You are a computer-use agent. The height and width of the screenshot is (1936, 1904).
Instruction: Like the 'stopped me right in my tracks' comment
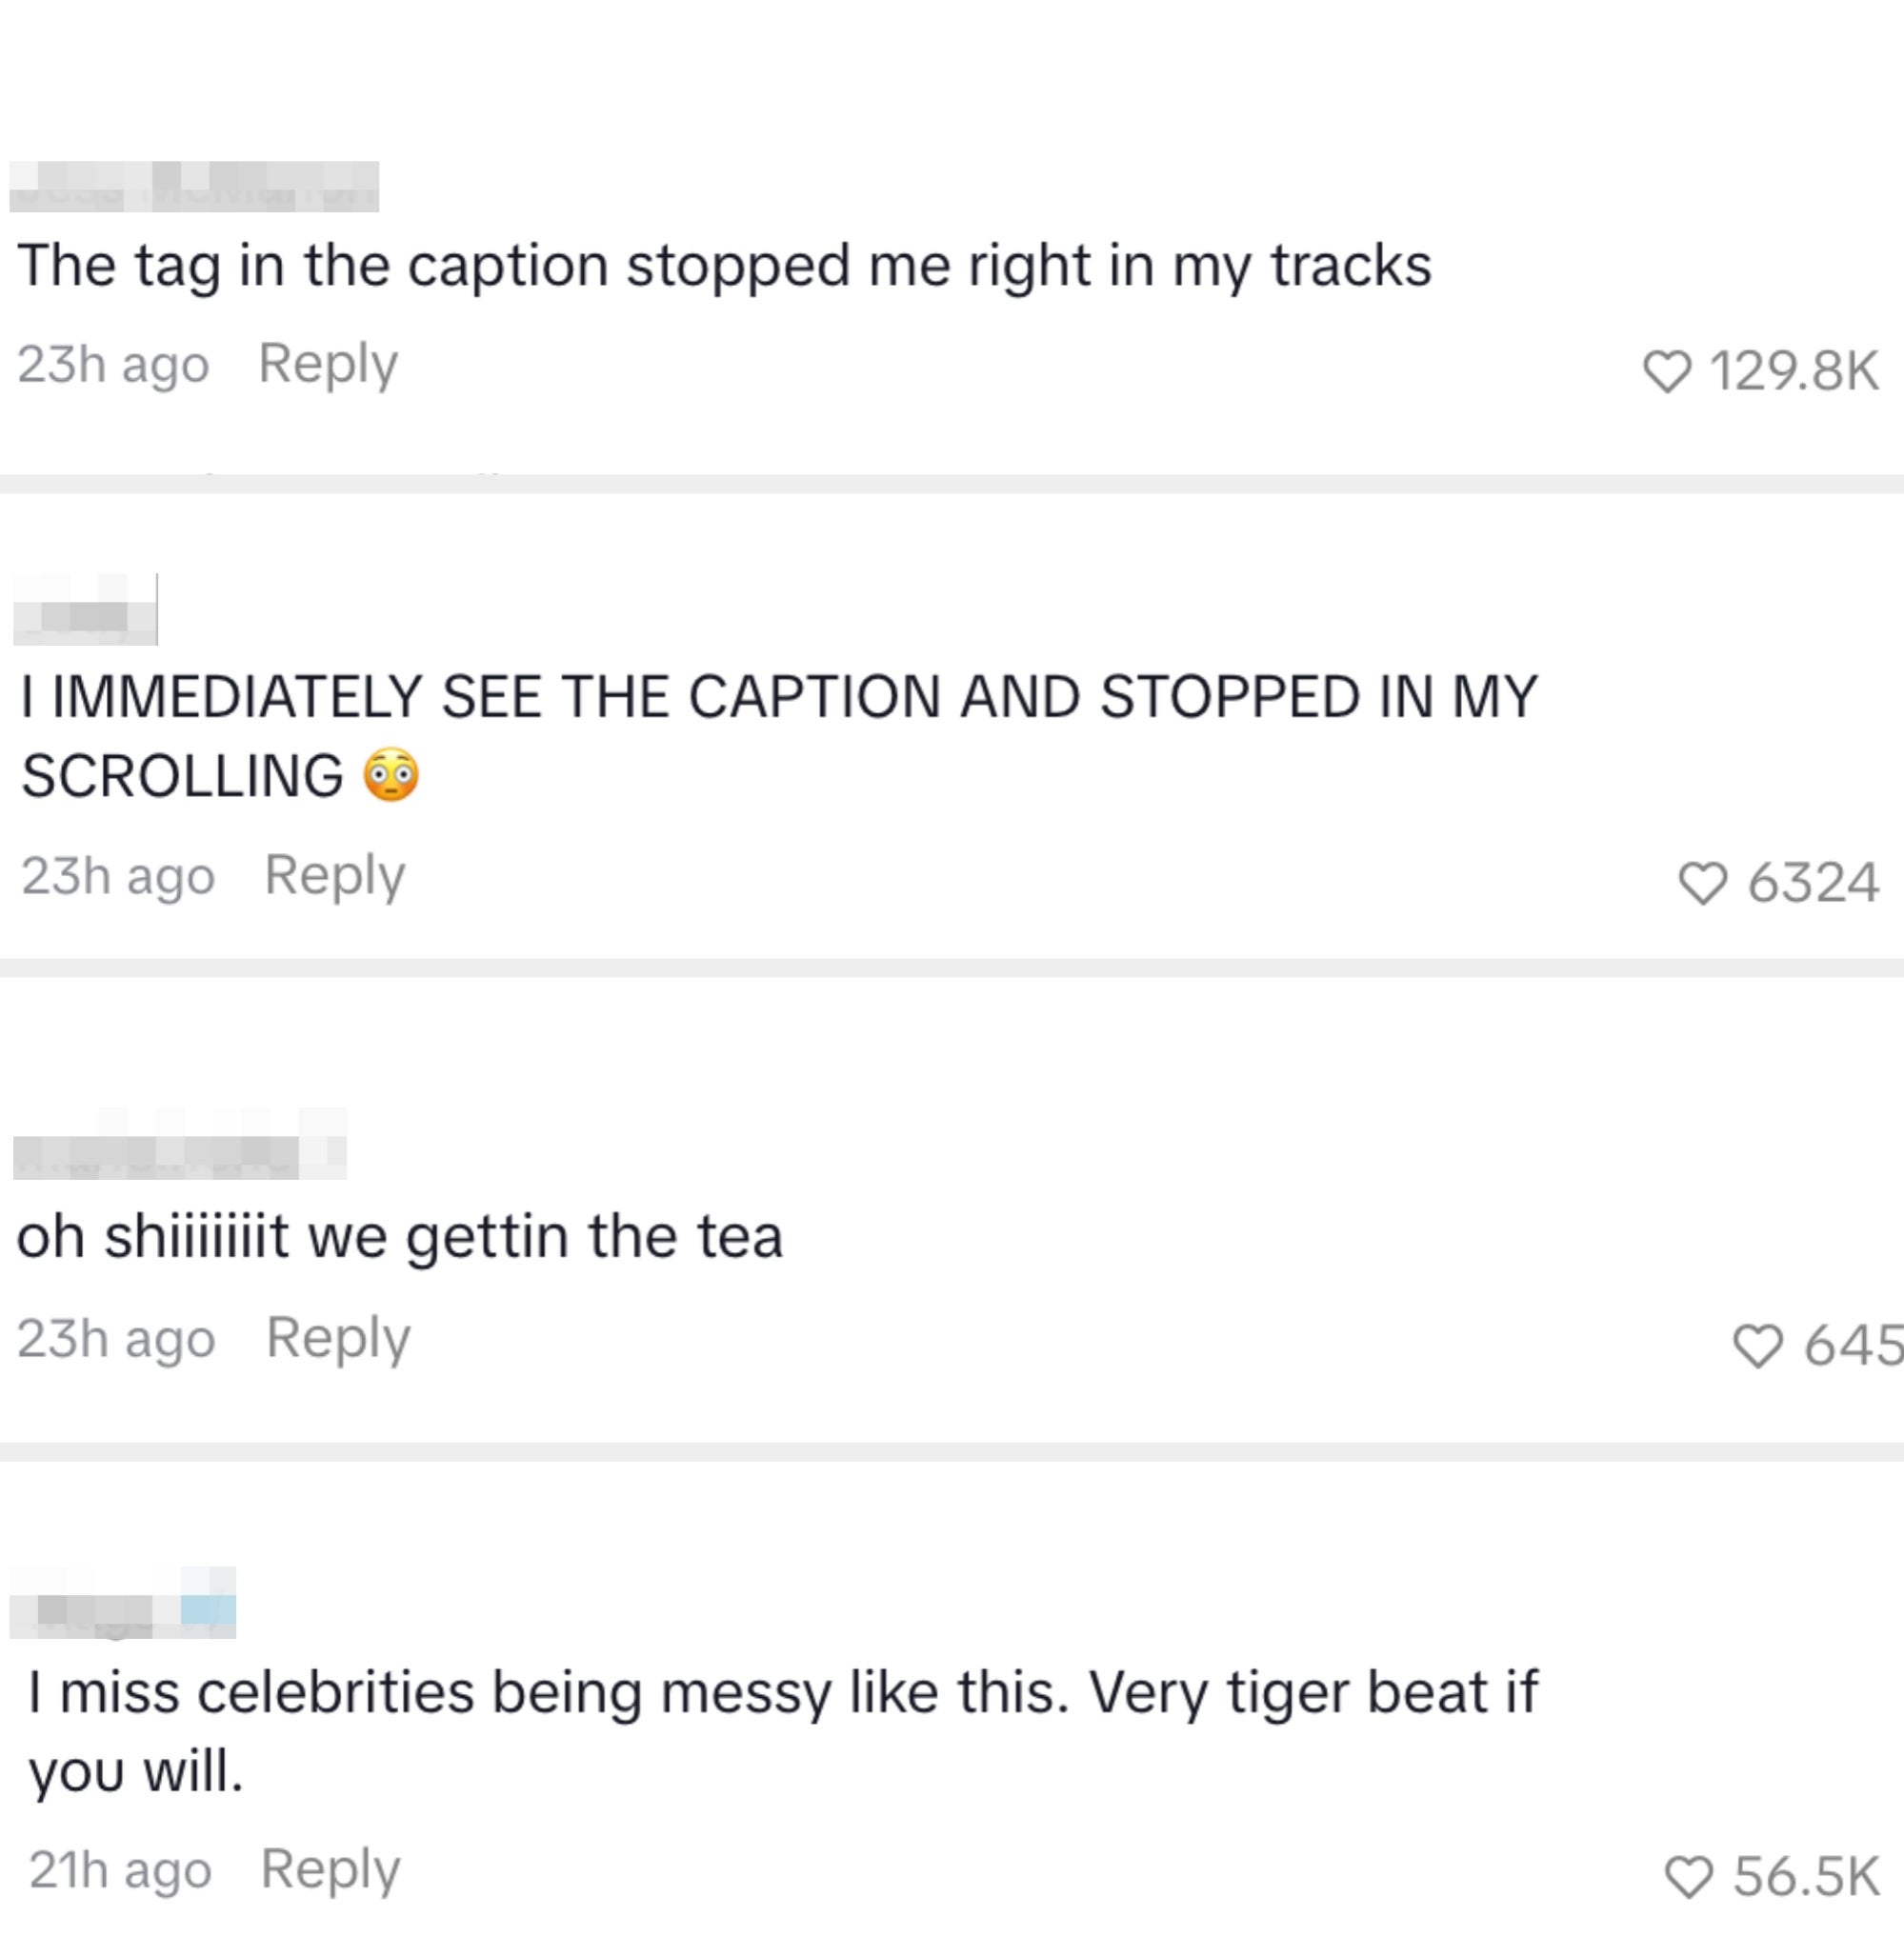pos(1666,371)
